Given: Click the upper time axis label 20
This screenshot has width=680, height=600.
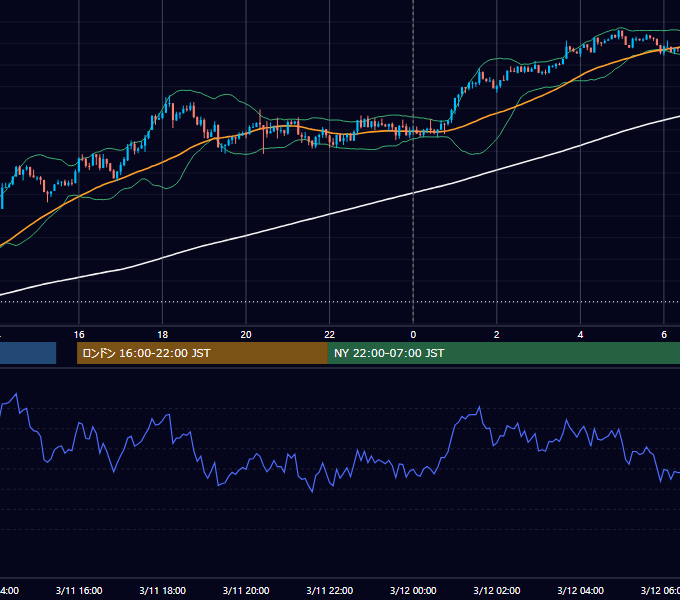Looking at the screenshot, I should click(x=246, y=334).
